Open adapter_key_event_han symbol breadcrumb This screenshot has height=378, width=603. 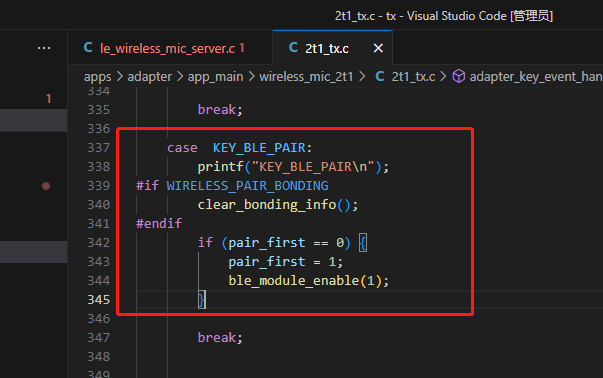pos(536,77)
